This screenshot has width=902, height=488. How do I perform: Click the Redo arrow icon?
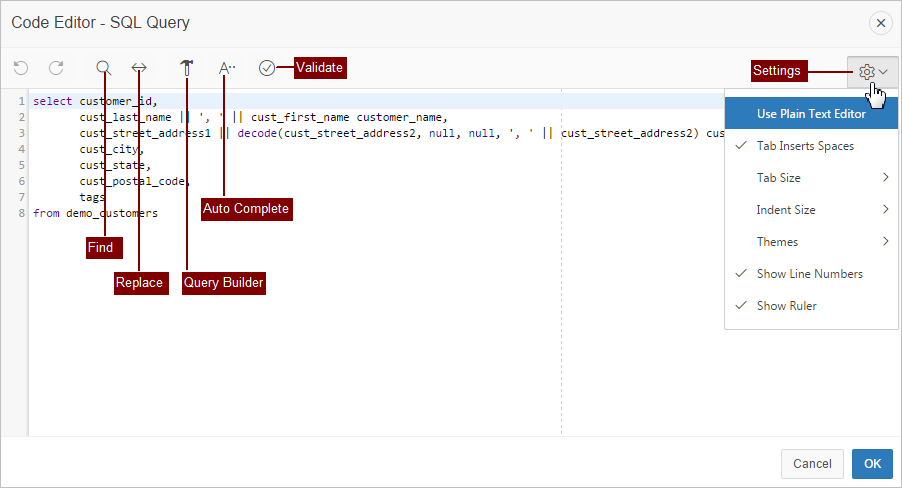point(57,68)
